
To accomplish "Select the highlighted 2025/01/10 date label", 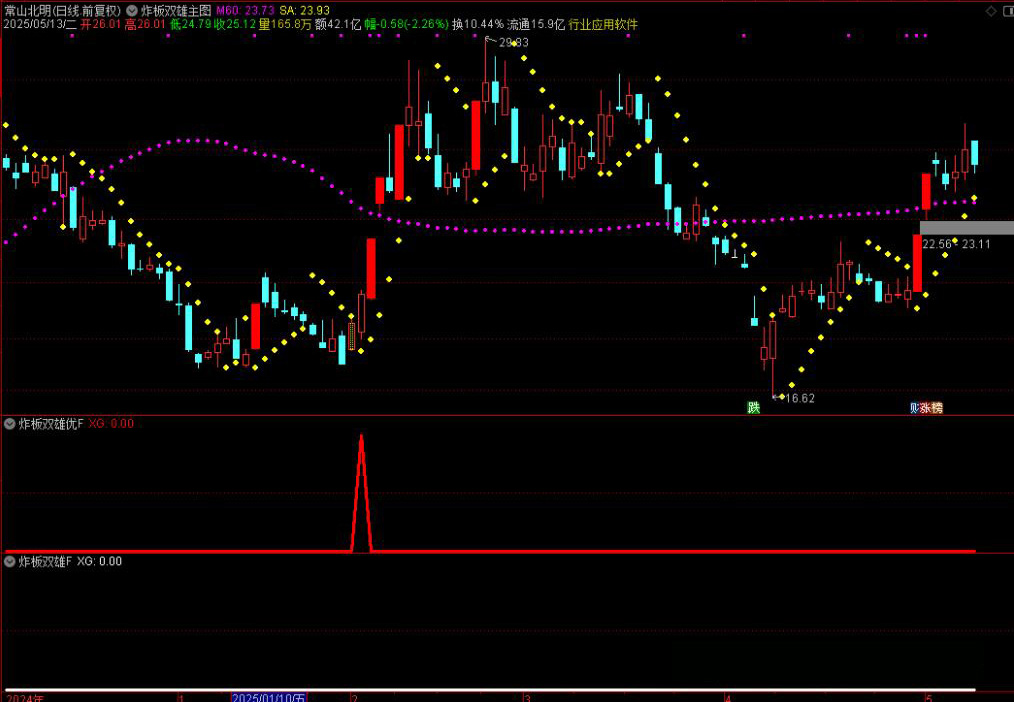I will pos(269,697).
